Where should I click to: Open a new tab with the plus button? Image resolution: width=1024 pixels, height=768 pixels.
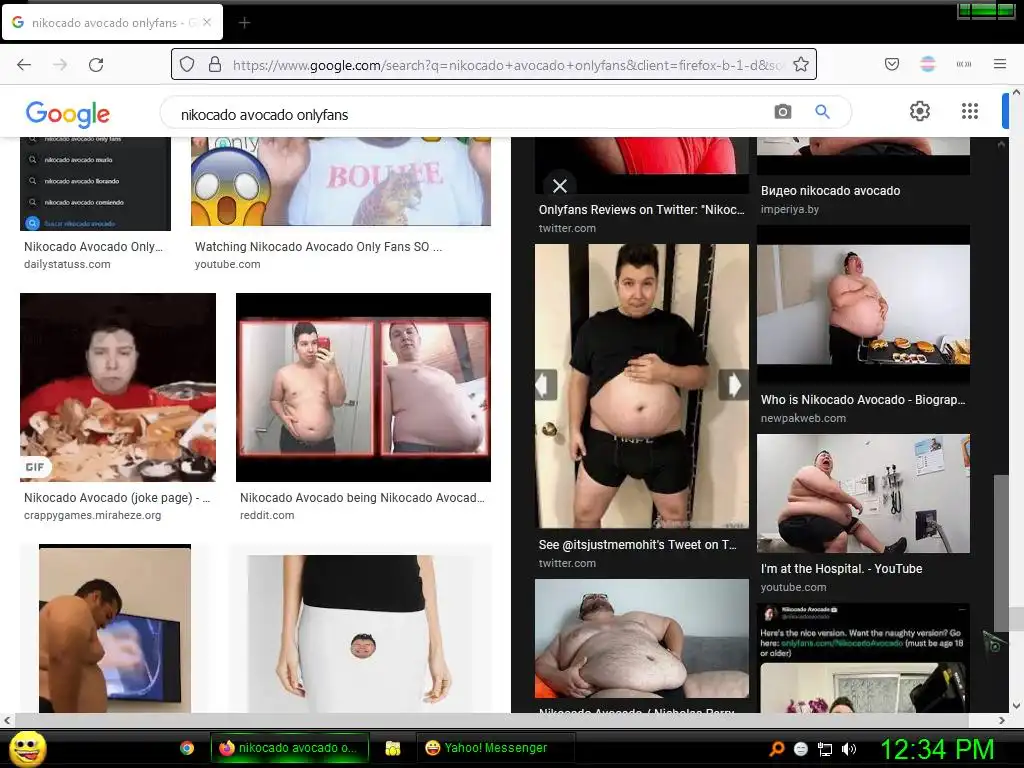click(x=244, y=23)
